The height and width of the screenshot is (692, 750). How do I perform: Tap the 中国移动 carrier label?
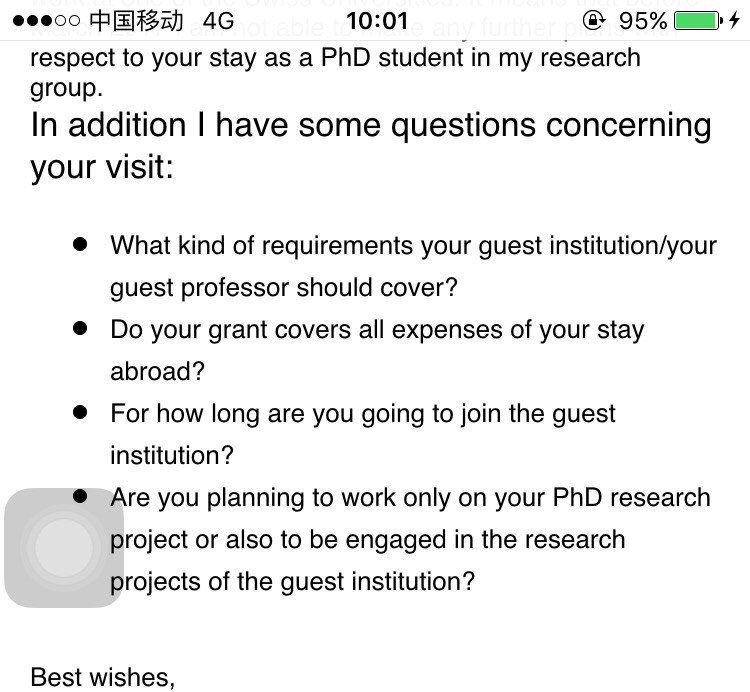[136, 21]
